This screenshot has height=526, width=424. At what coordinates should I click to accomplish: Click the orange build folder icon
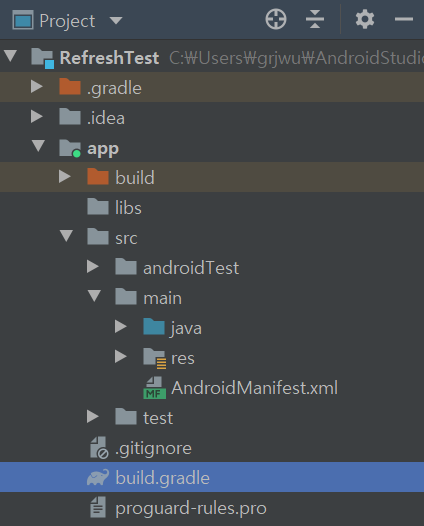click(98, 176)
